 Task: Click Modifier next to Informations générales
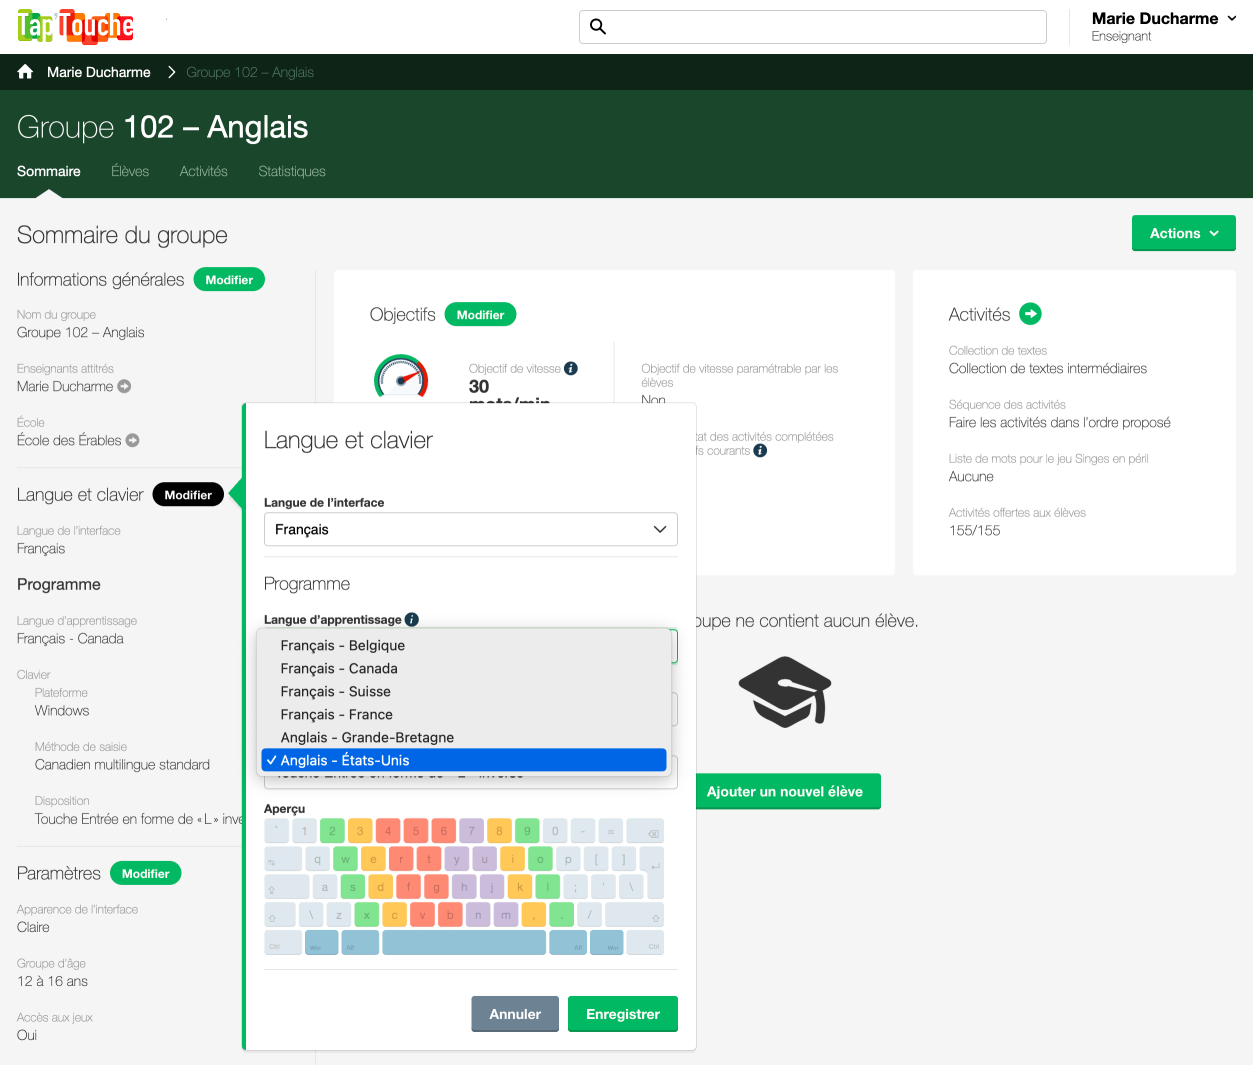pyautogui.click(x=229, y=280)
